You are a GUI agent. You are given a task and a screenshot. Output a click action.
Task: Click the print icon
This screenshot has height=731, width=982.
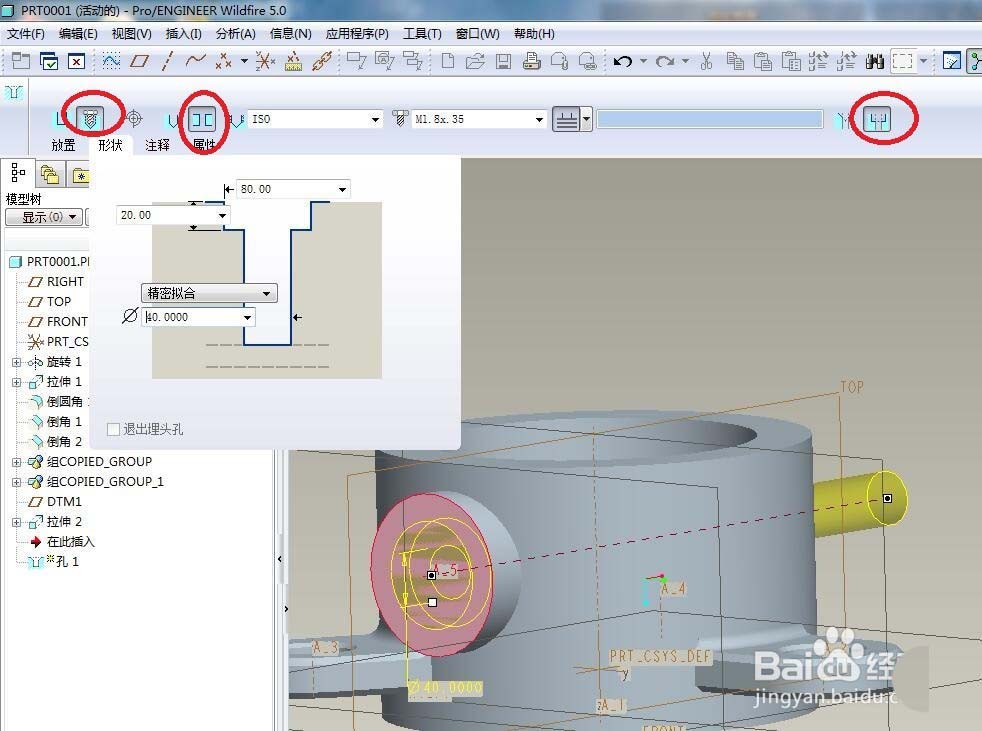click(x=531, y=61)
